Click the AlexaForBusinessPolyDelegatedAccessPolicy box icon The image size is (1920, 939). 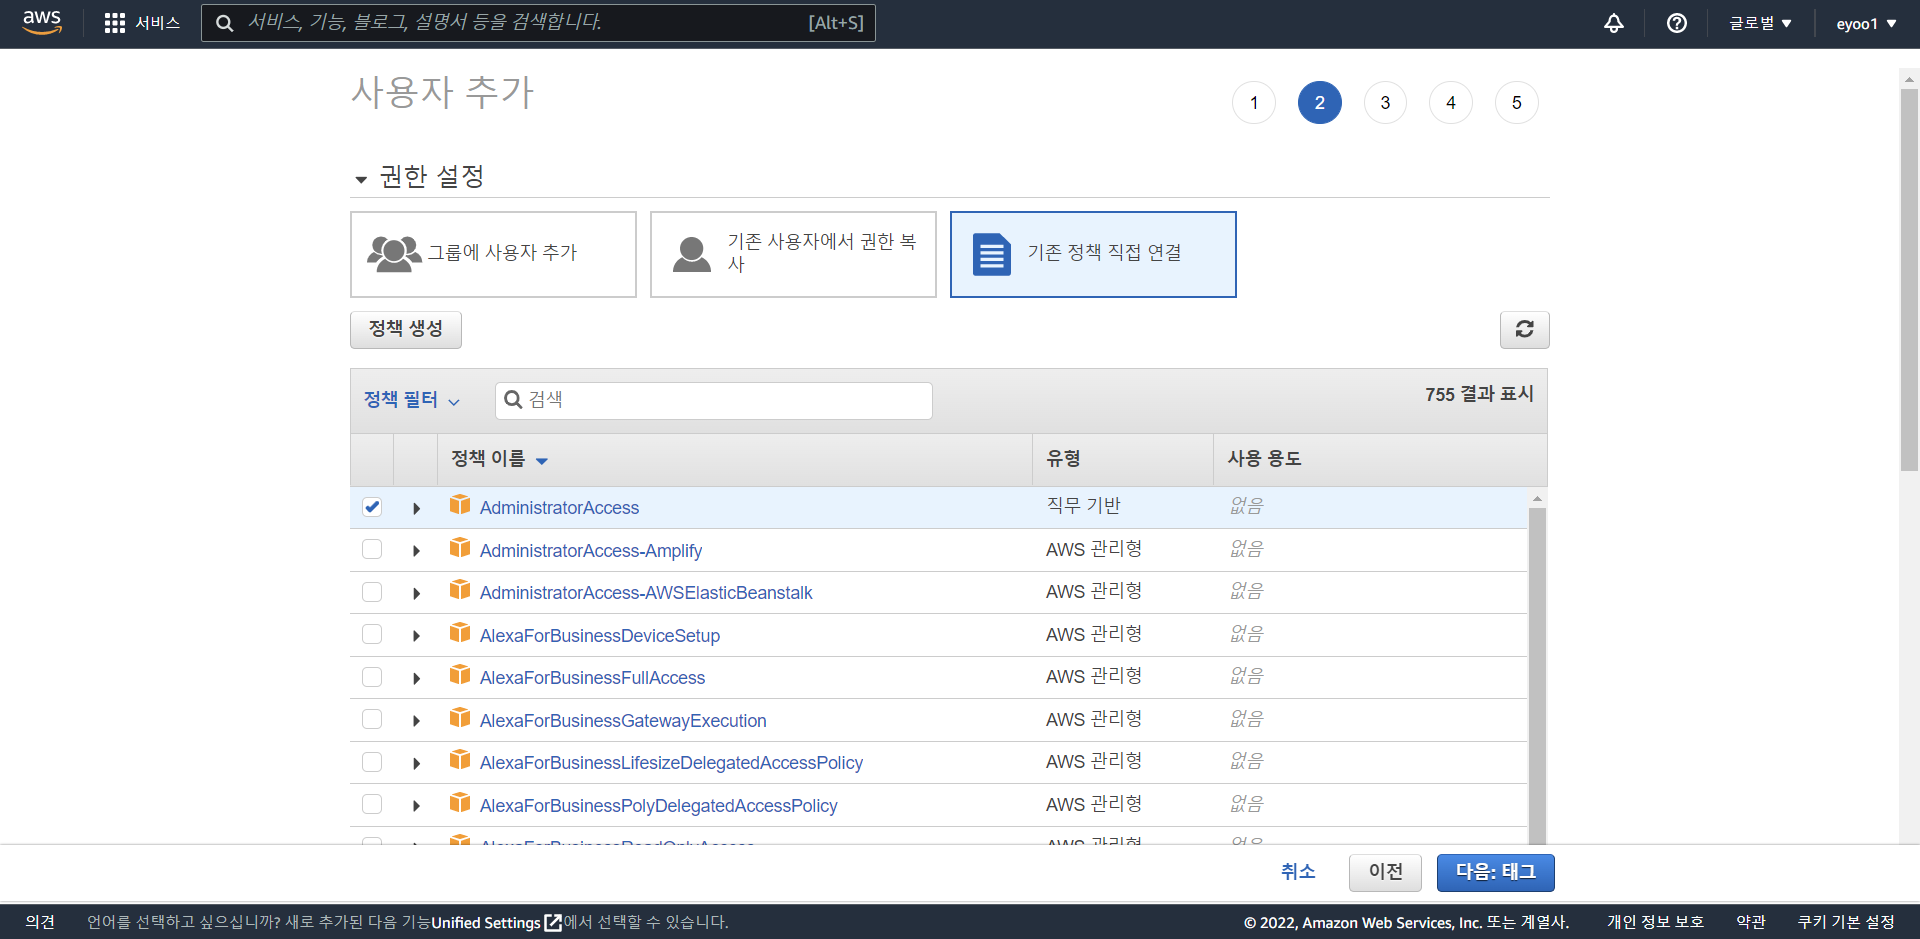(460, 803)
